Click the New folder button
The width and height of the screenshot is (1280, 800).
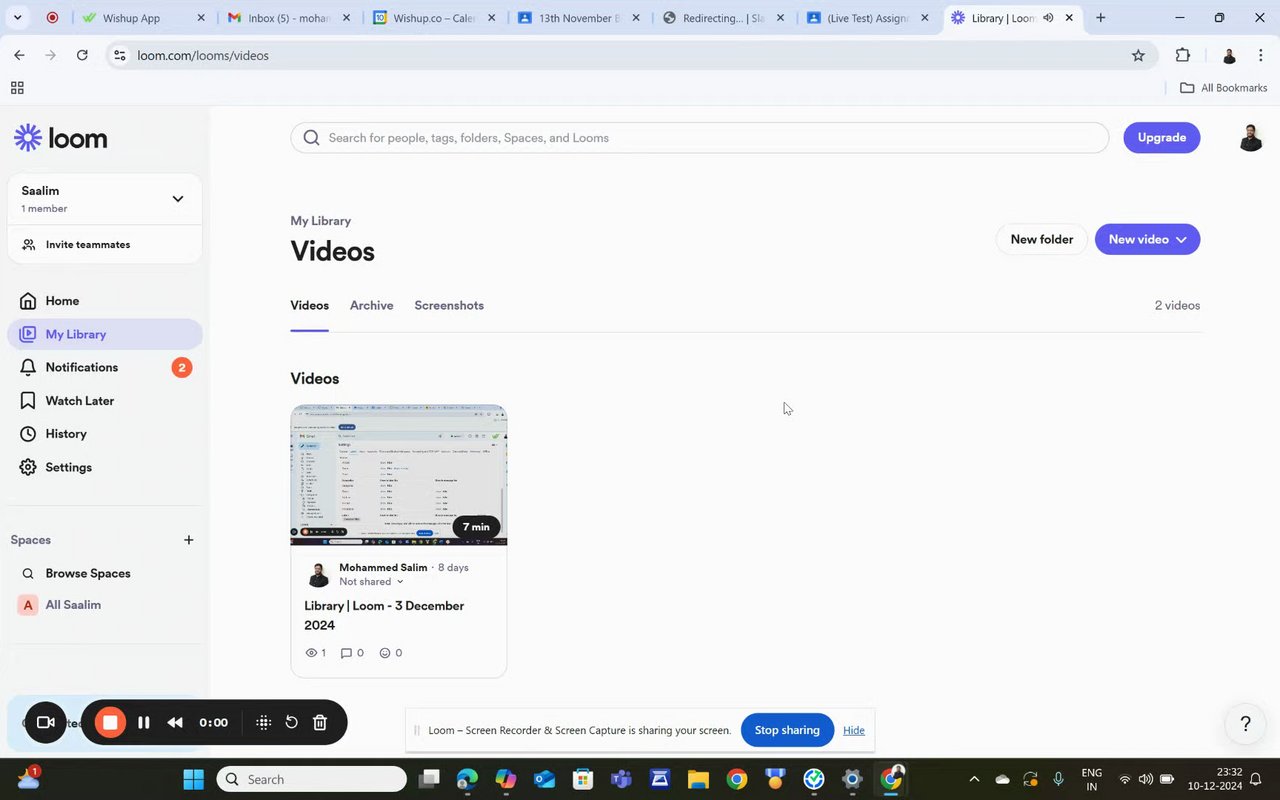coord(1041,239)
